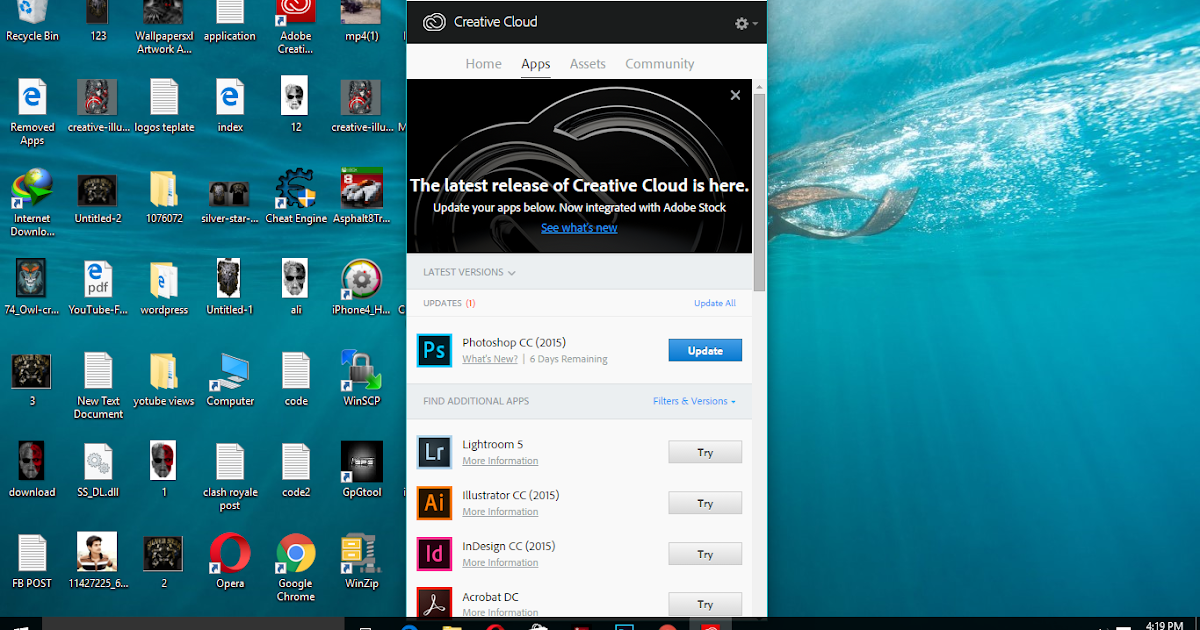1200x630 pixels.
Task: Close the latest release banner
Action: [736, 95]
